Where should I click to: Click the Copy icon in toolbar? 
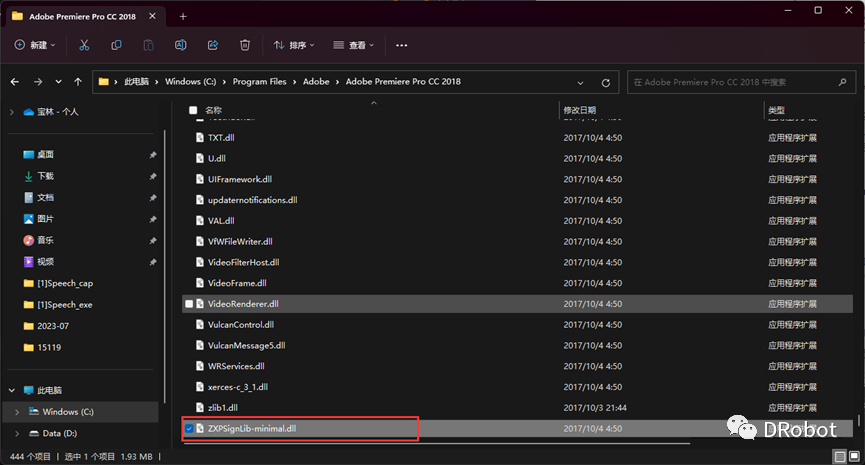point(116,45)
